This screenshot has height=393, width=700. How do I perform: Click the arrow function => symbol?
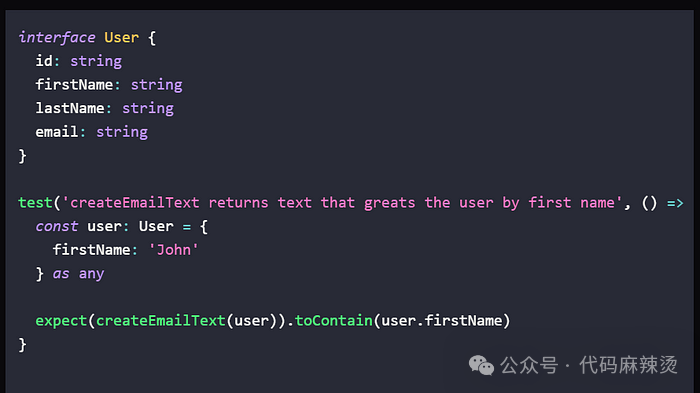(675, 203)
